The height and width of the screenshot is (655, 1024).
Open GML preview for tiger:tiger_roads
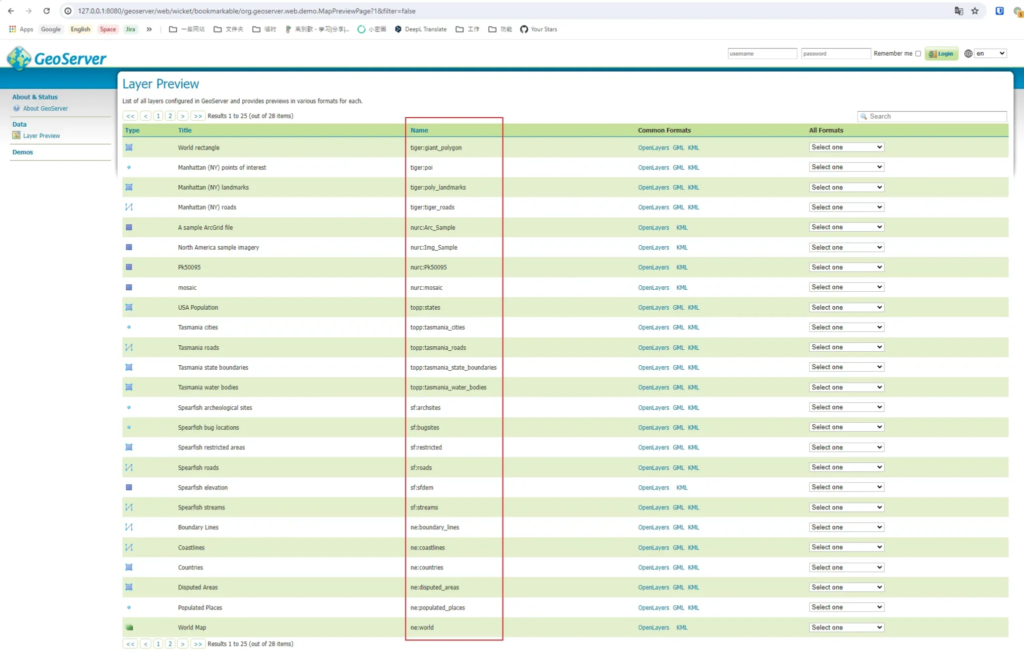tap(679, 208)
